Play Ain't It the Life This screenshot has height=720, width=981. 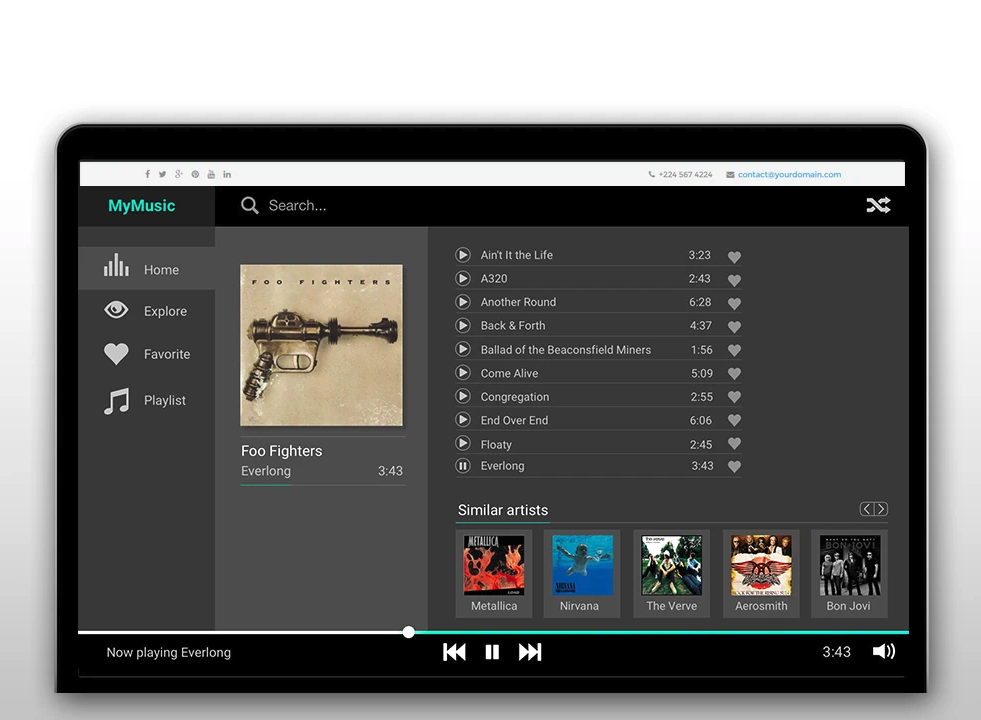[463, 255]
